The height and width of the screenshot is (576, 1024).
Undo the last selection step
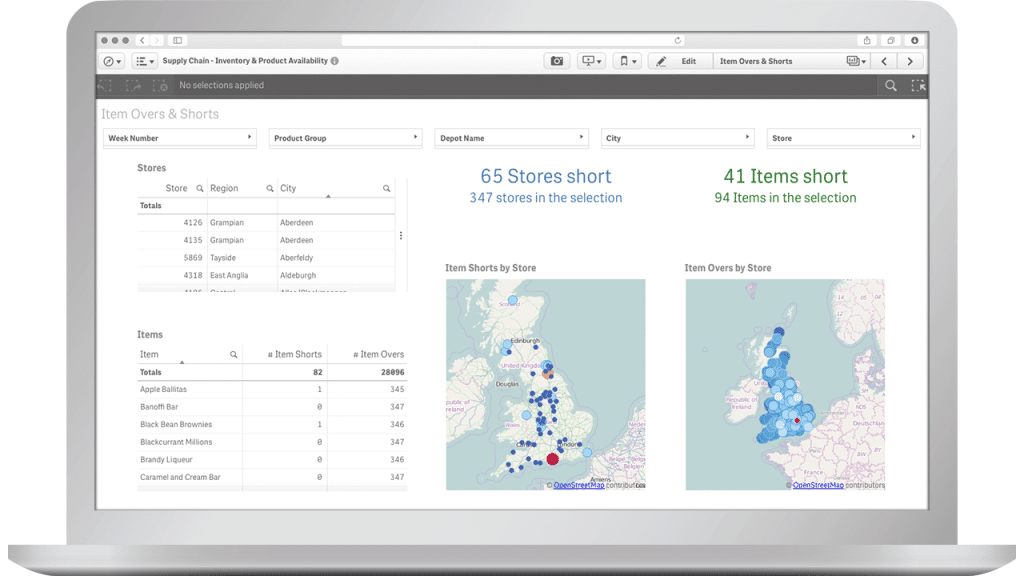tap(103, 85)
